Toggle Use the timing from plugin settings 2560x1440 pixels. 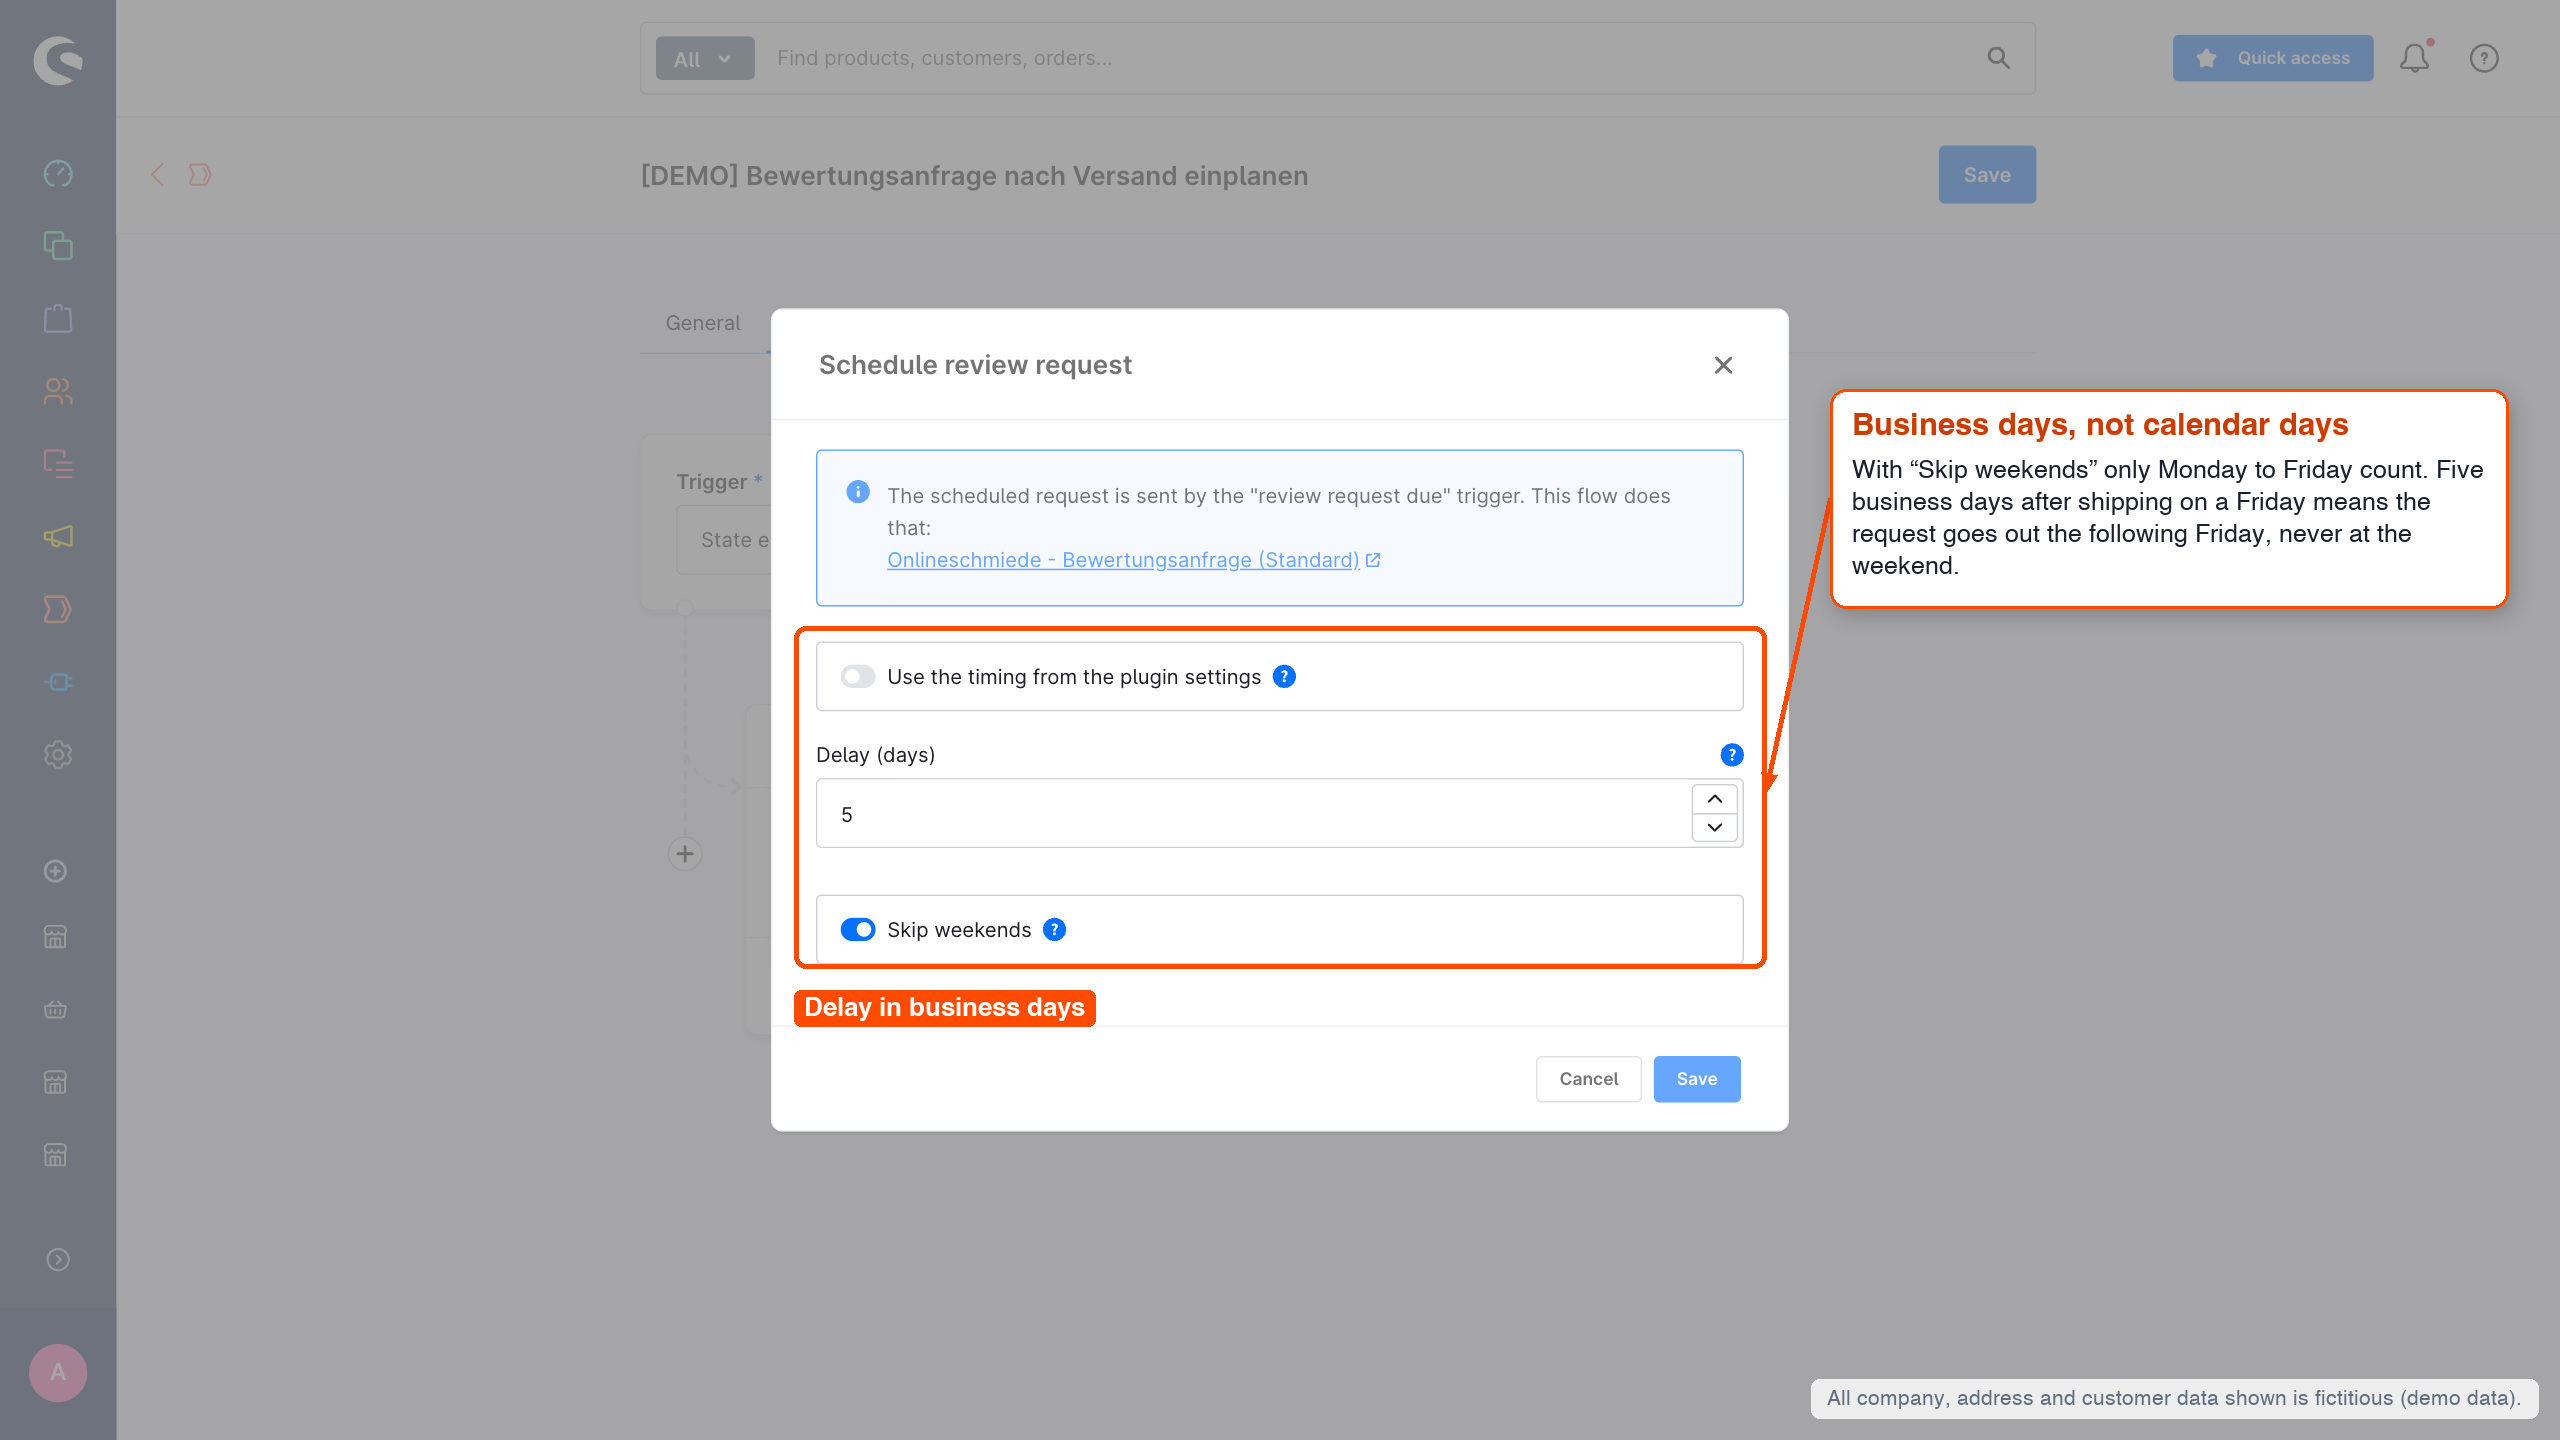coord(858,677)
